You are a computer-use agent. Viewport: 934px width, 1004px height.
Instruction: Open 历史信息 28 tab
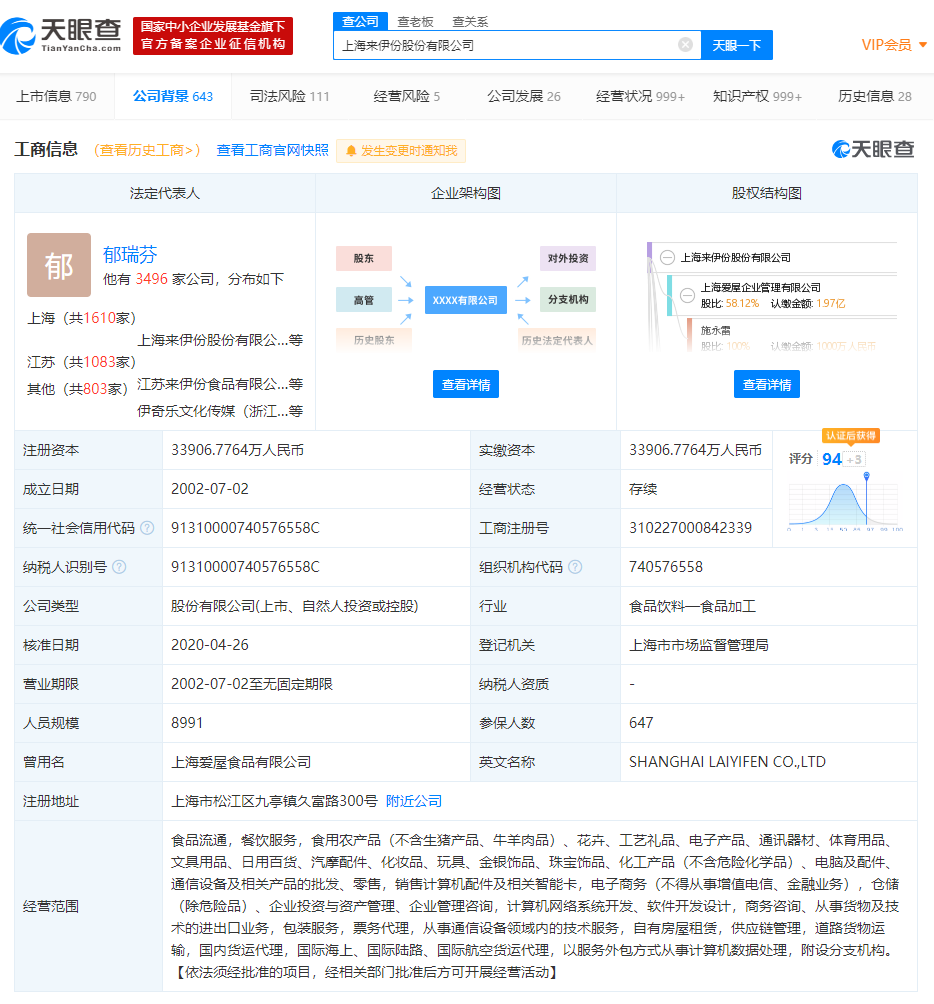click(874, 97)
